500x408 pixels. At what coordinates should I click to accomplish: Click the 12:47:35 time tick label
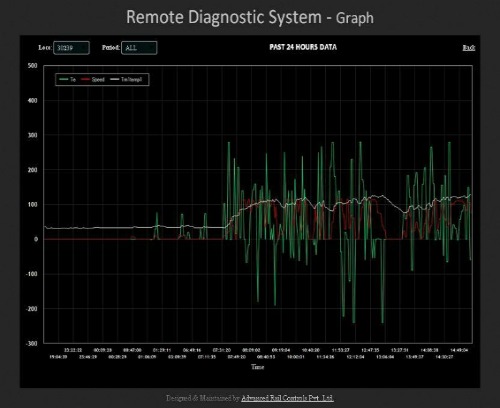coord(370,350)
